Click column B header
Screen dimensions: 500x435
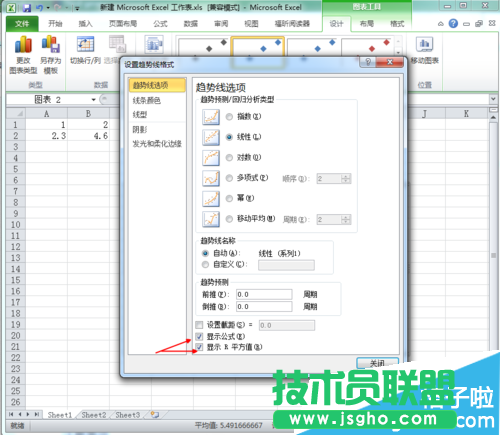88,114
